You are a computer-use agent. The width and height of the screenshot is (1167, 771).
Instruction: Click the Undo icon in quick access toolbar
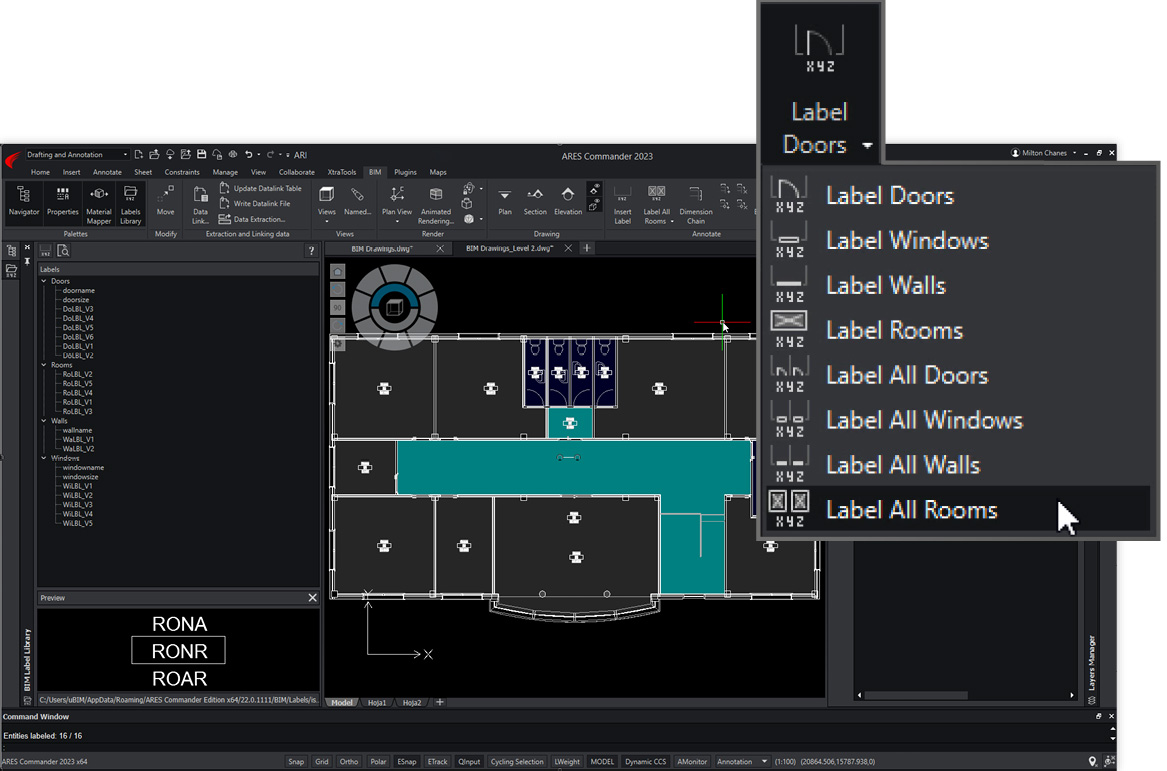tap(249, 155)
